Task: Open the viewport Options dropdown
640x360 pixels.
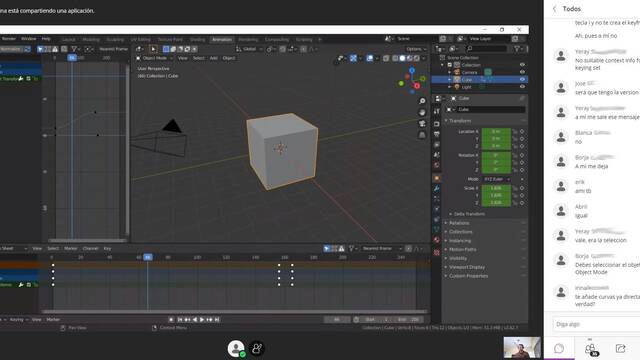Action: [x=416, y=49]
